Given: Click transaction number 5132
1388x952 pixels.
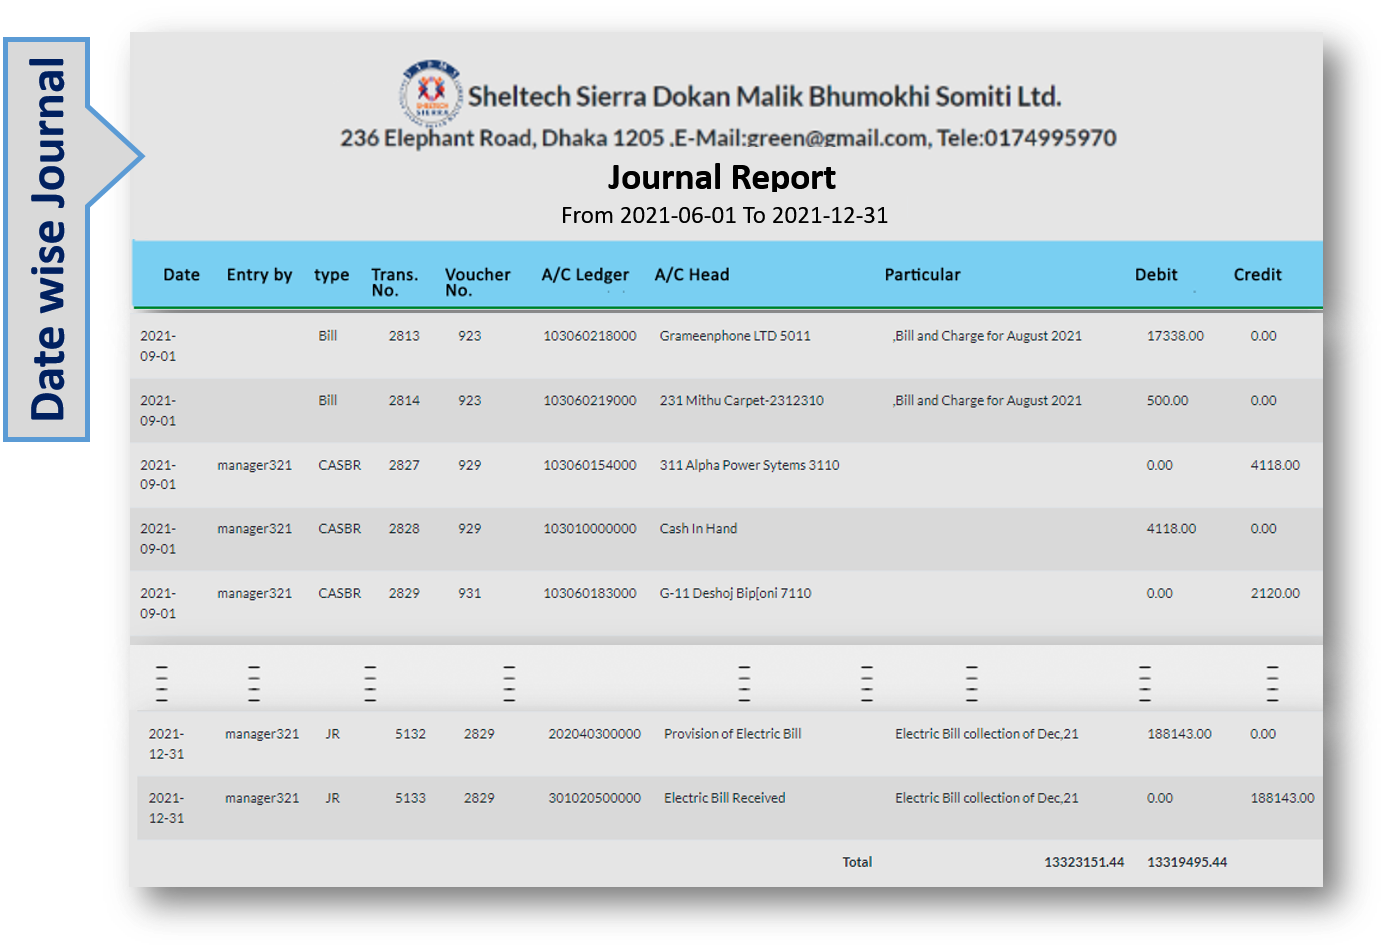Looking at the screenshot, I should (410, 734).
